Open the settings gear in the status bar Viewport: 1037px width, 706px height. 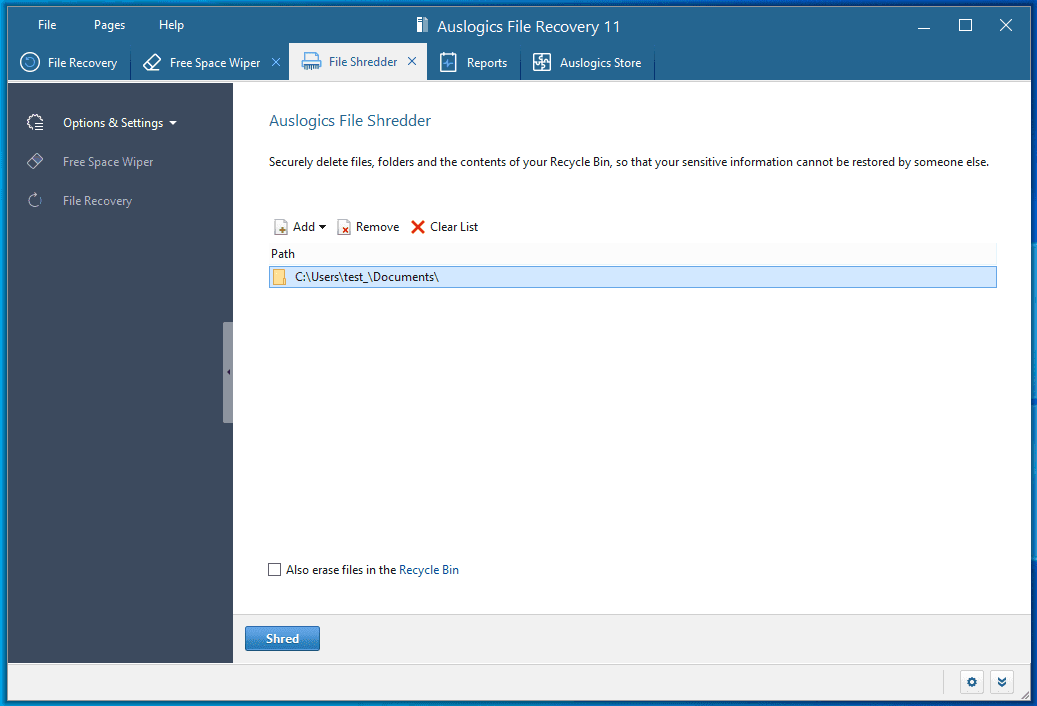971,681
